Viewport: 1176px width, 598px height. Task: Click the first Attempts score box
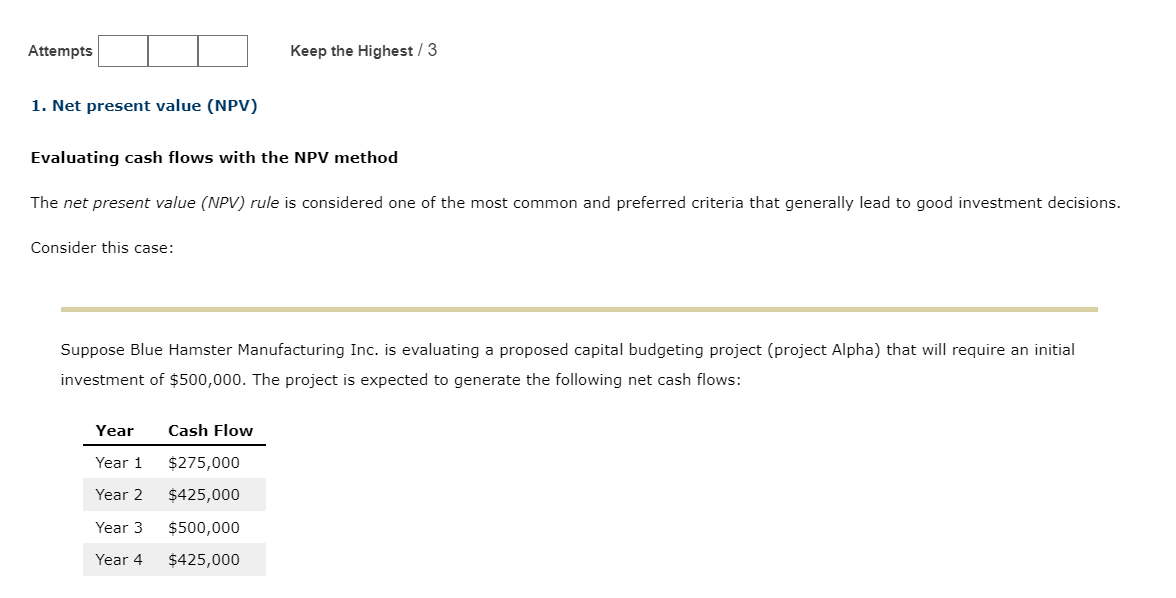(x=122, y=51)
